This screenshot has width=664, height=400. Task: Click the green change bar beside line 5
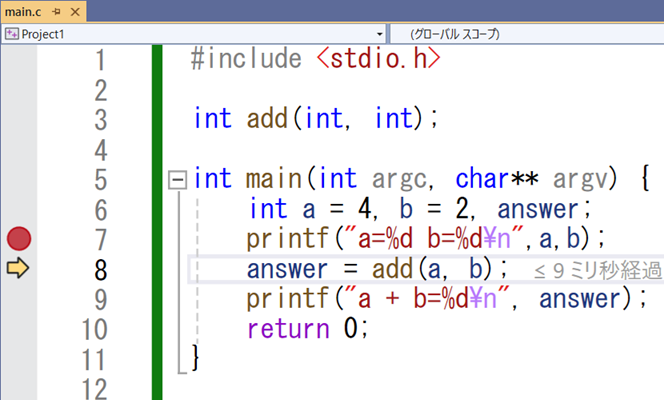click(x=157, y=180)
